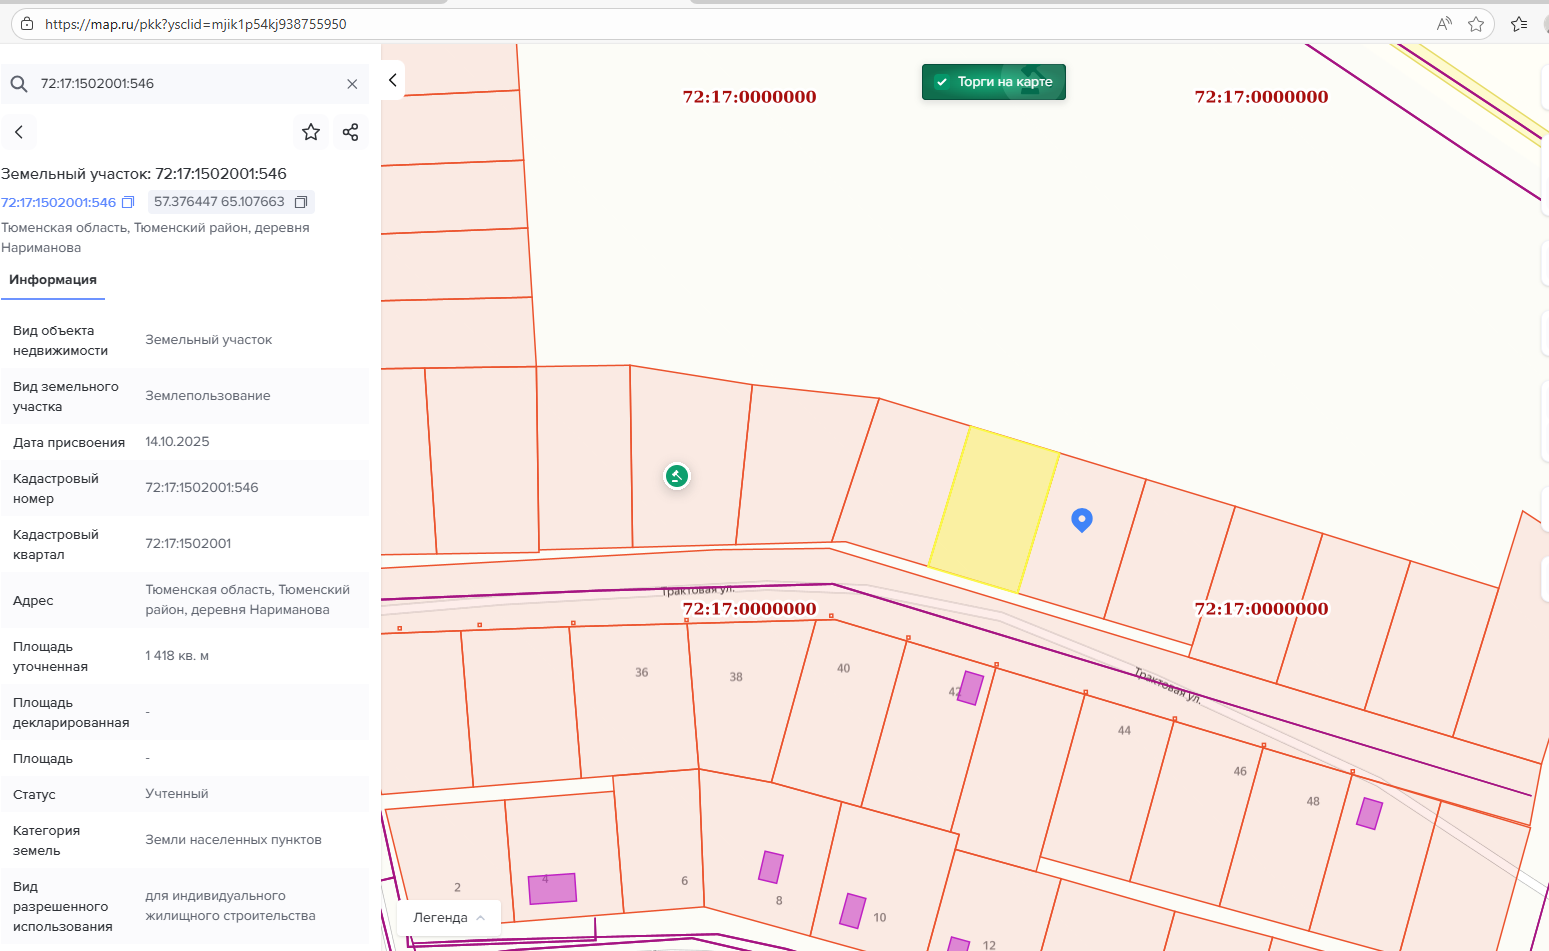The height and width of the screenshot is (951, 1549).
Task: Open the blue 72:17:1502001:546 link
Action: (58, 202)
